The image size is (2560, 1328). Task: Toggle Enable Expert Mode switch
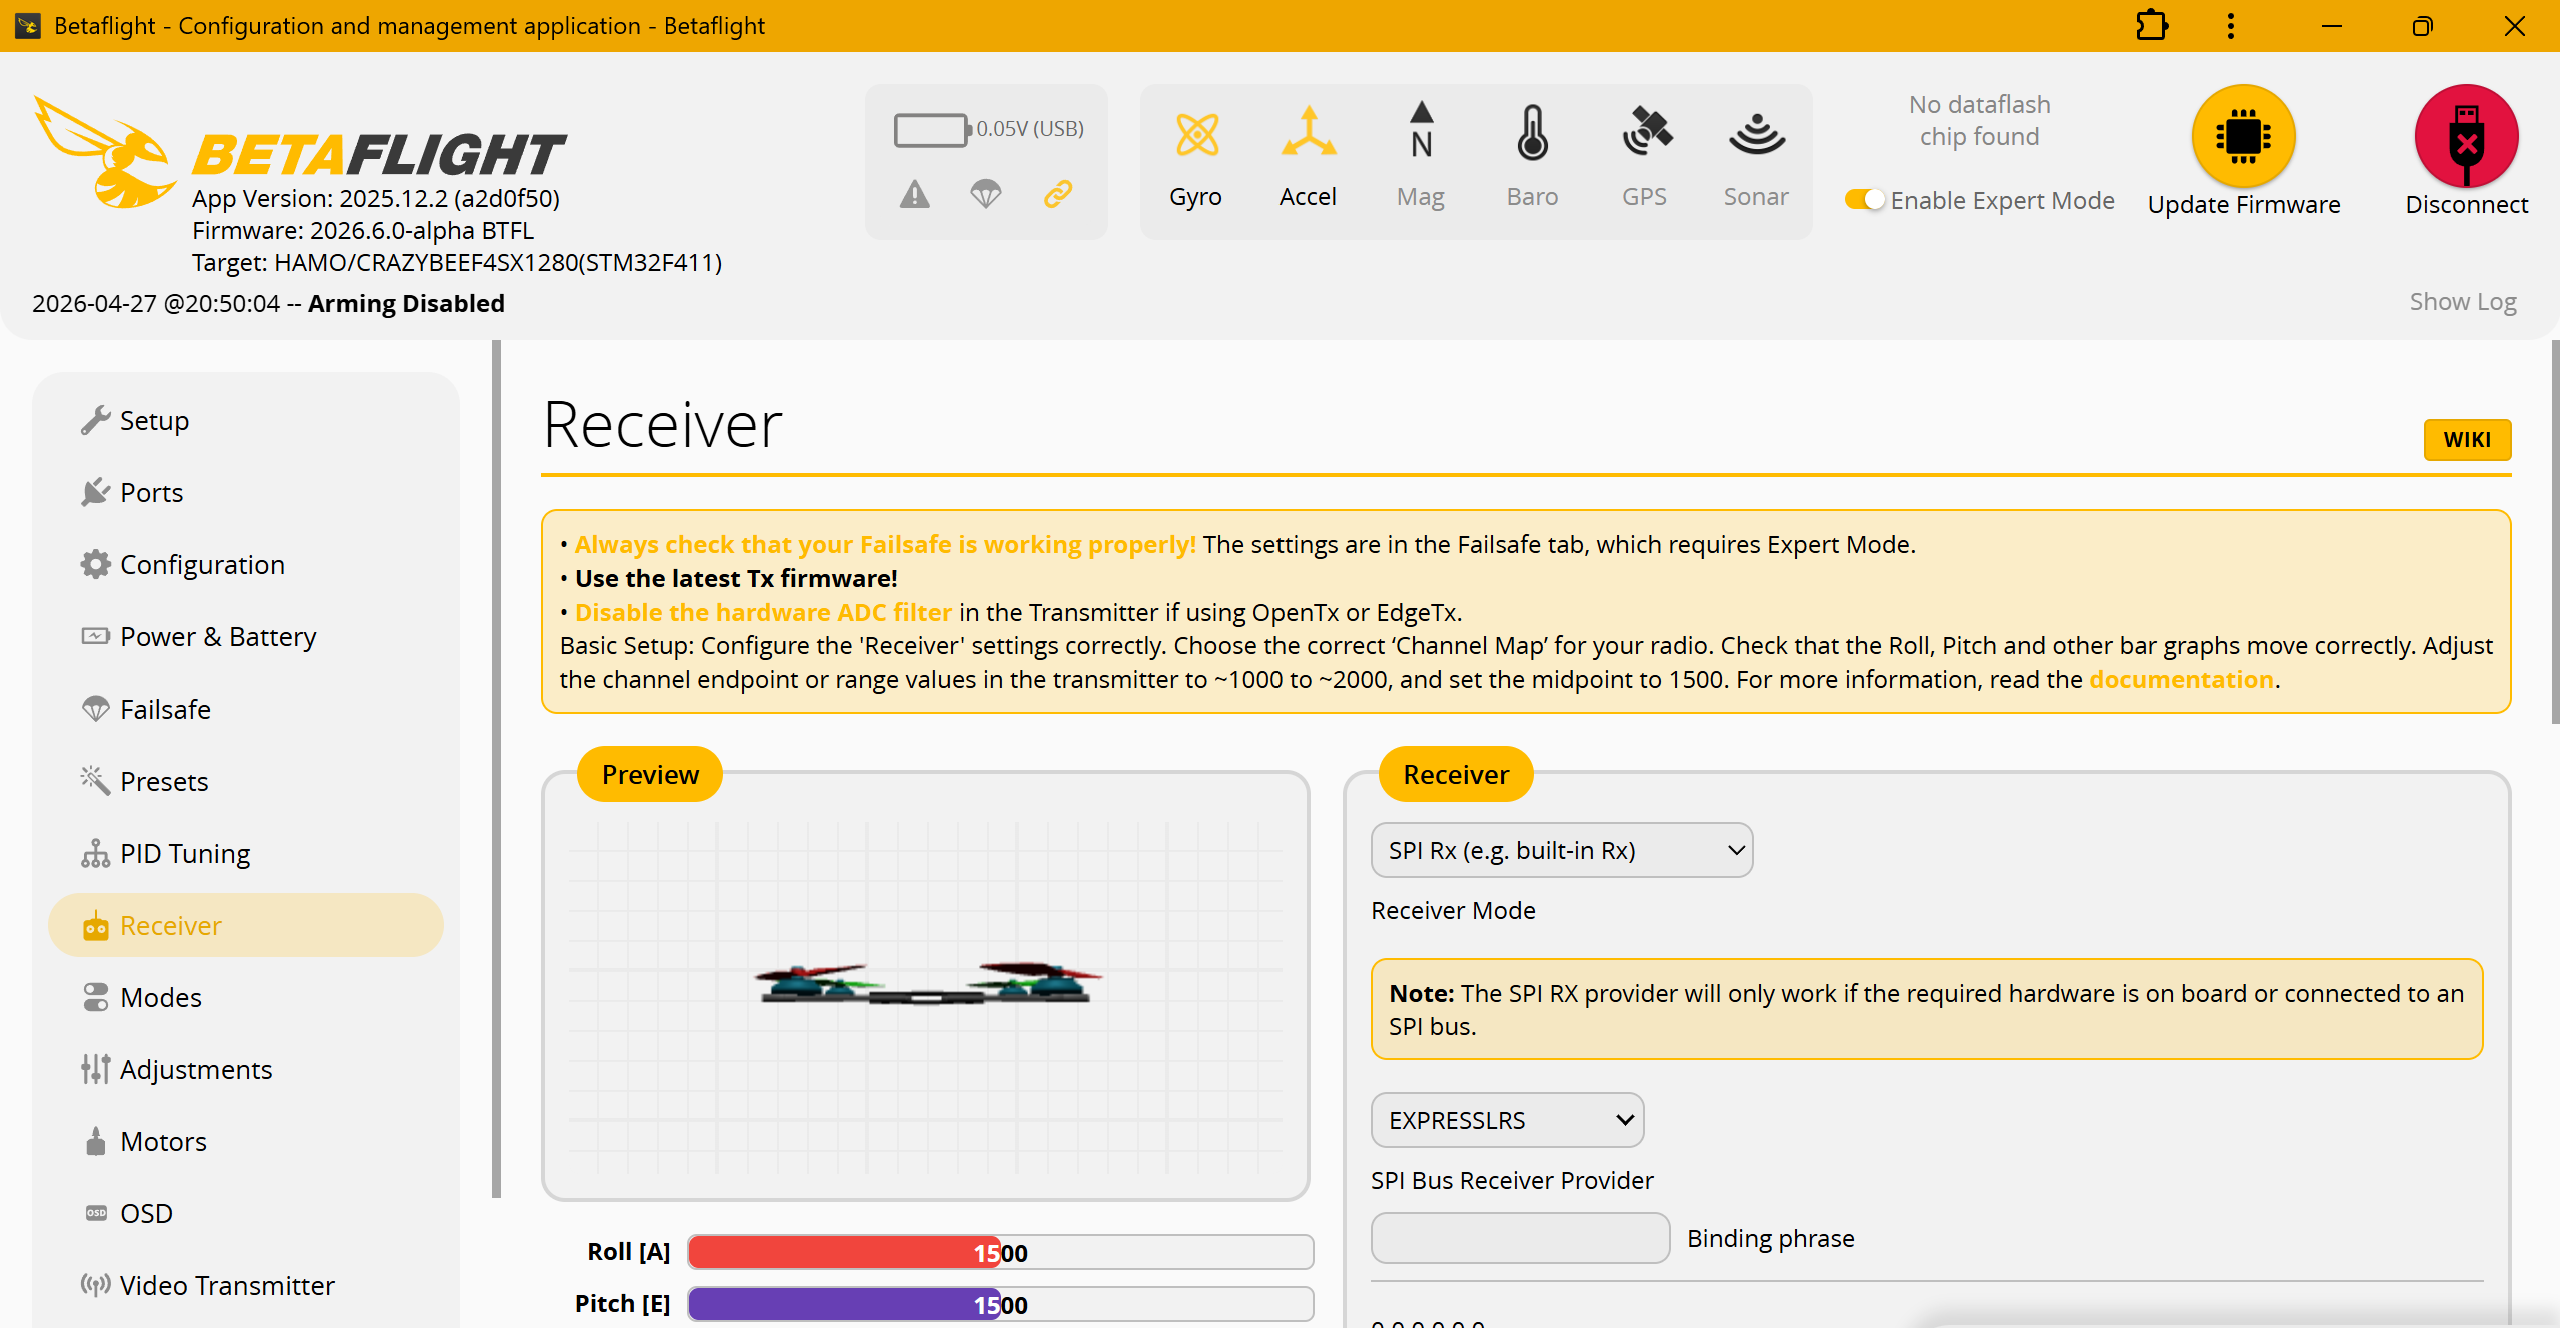pos(1865,200)
